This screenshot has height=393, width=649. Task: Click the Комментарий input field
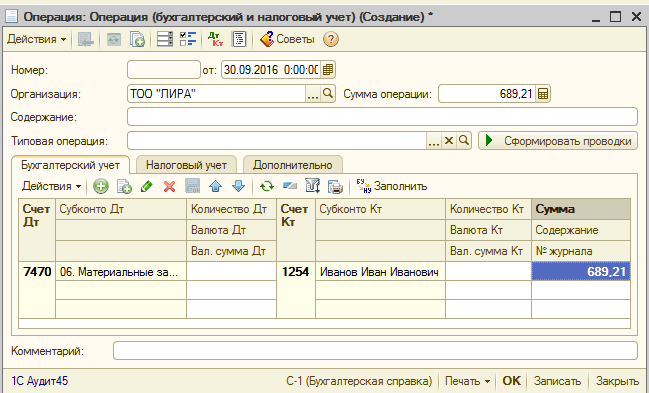(x=375, y=351)
